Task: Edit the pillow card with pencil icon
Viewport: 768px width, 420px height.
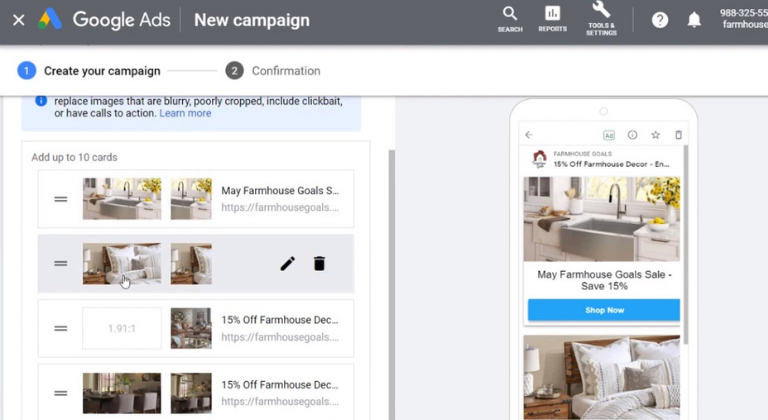Action: [x=287, y=264]
